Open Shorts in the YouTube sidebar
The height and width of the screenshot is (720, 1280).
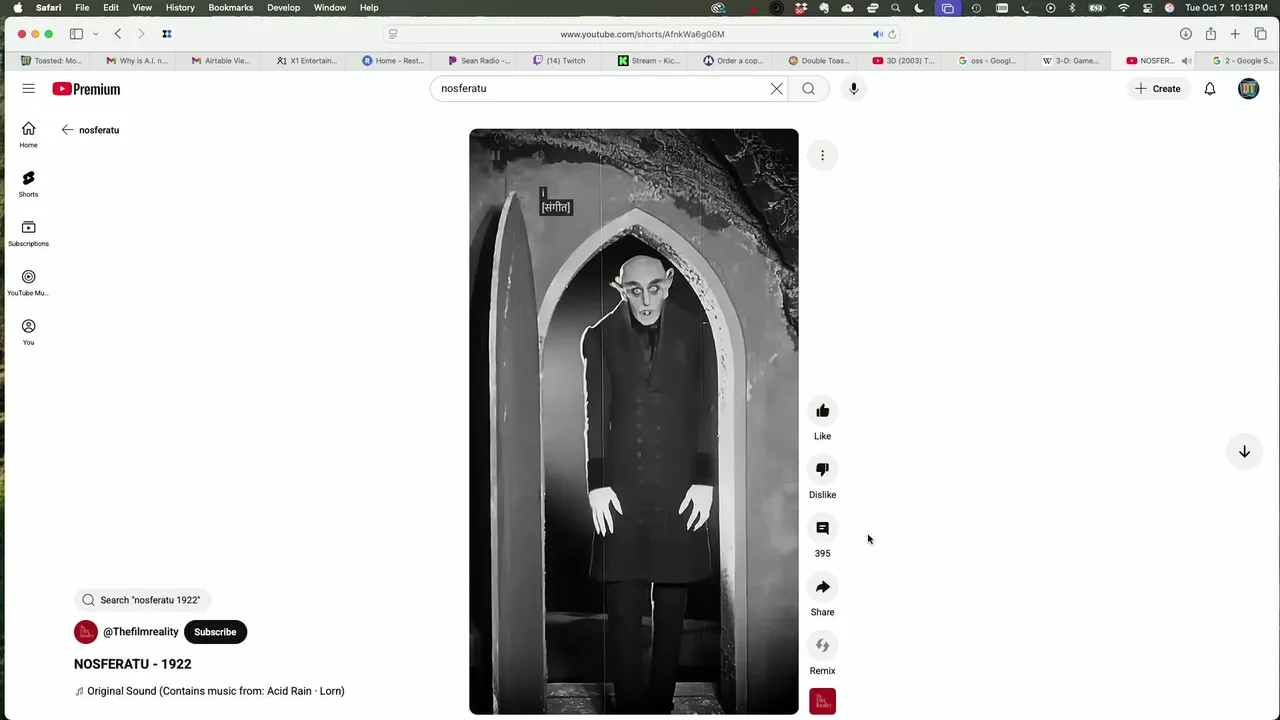coord(28,184)
